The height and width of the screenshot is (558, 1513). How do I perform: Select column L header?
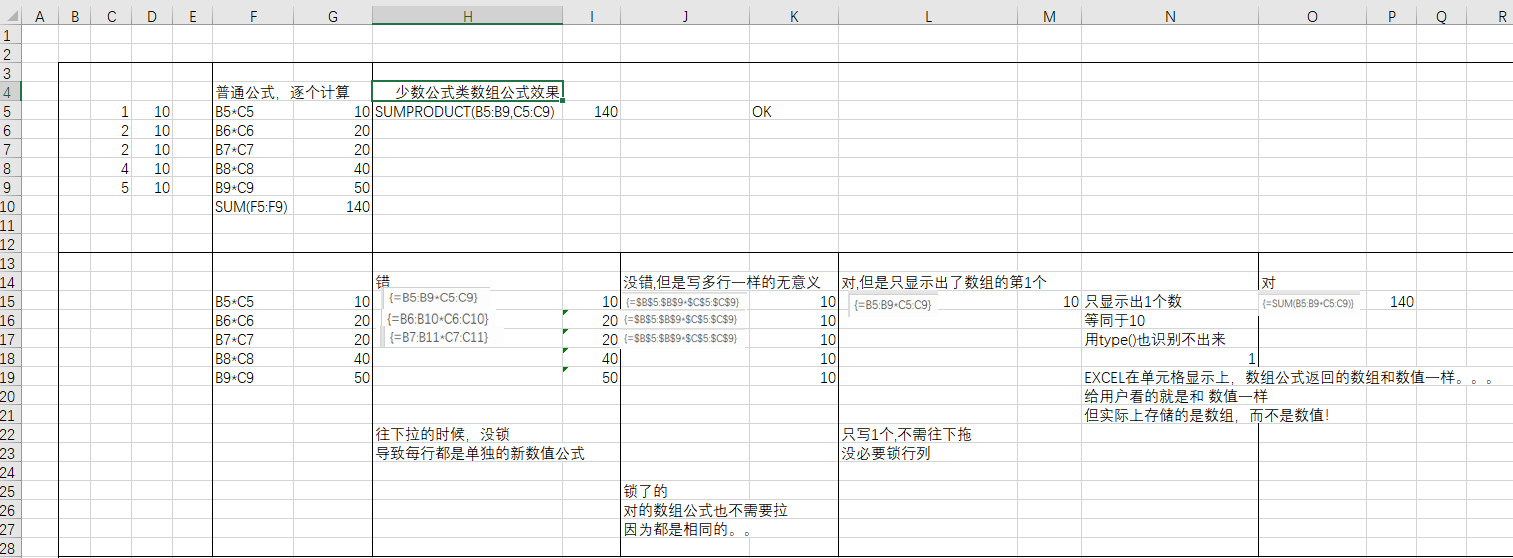(x=928, y=17)
